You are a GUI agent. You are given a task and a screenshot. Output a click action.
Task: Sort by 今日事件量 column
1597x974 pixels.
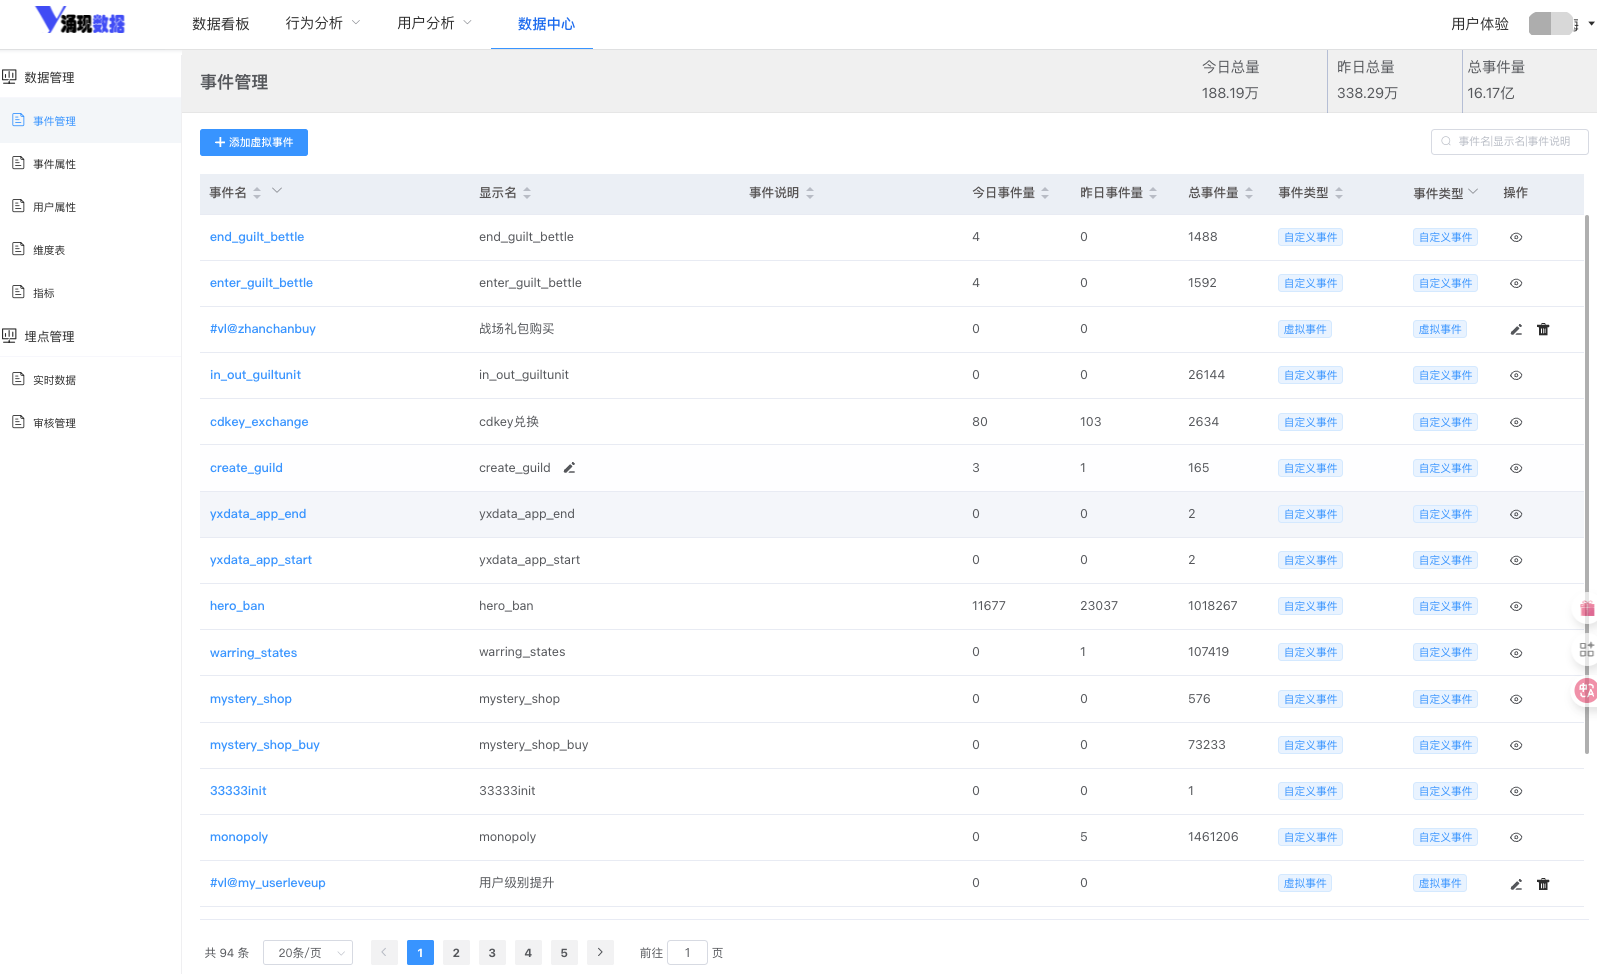click(1045, 193)
